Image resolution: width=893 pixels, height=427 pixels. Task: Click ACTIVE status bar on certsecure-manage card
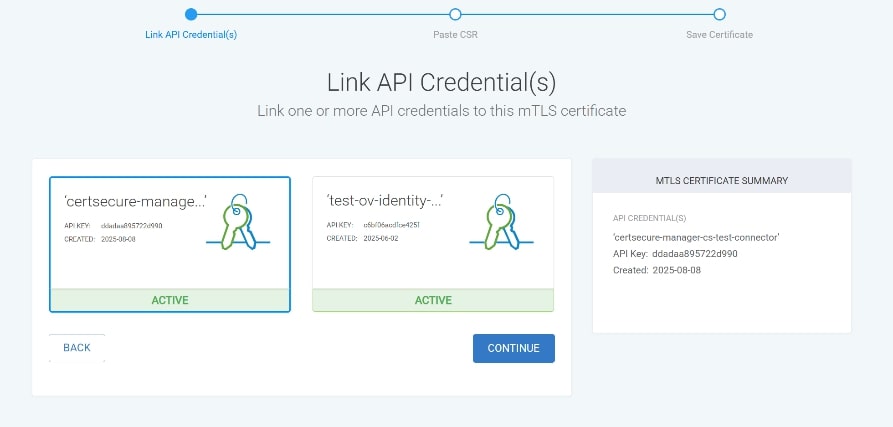coord(170,300)
